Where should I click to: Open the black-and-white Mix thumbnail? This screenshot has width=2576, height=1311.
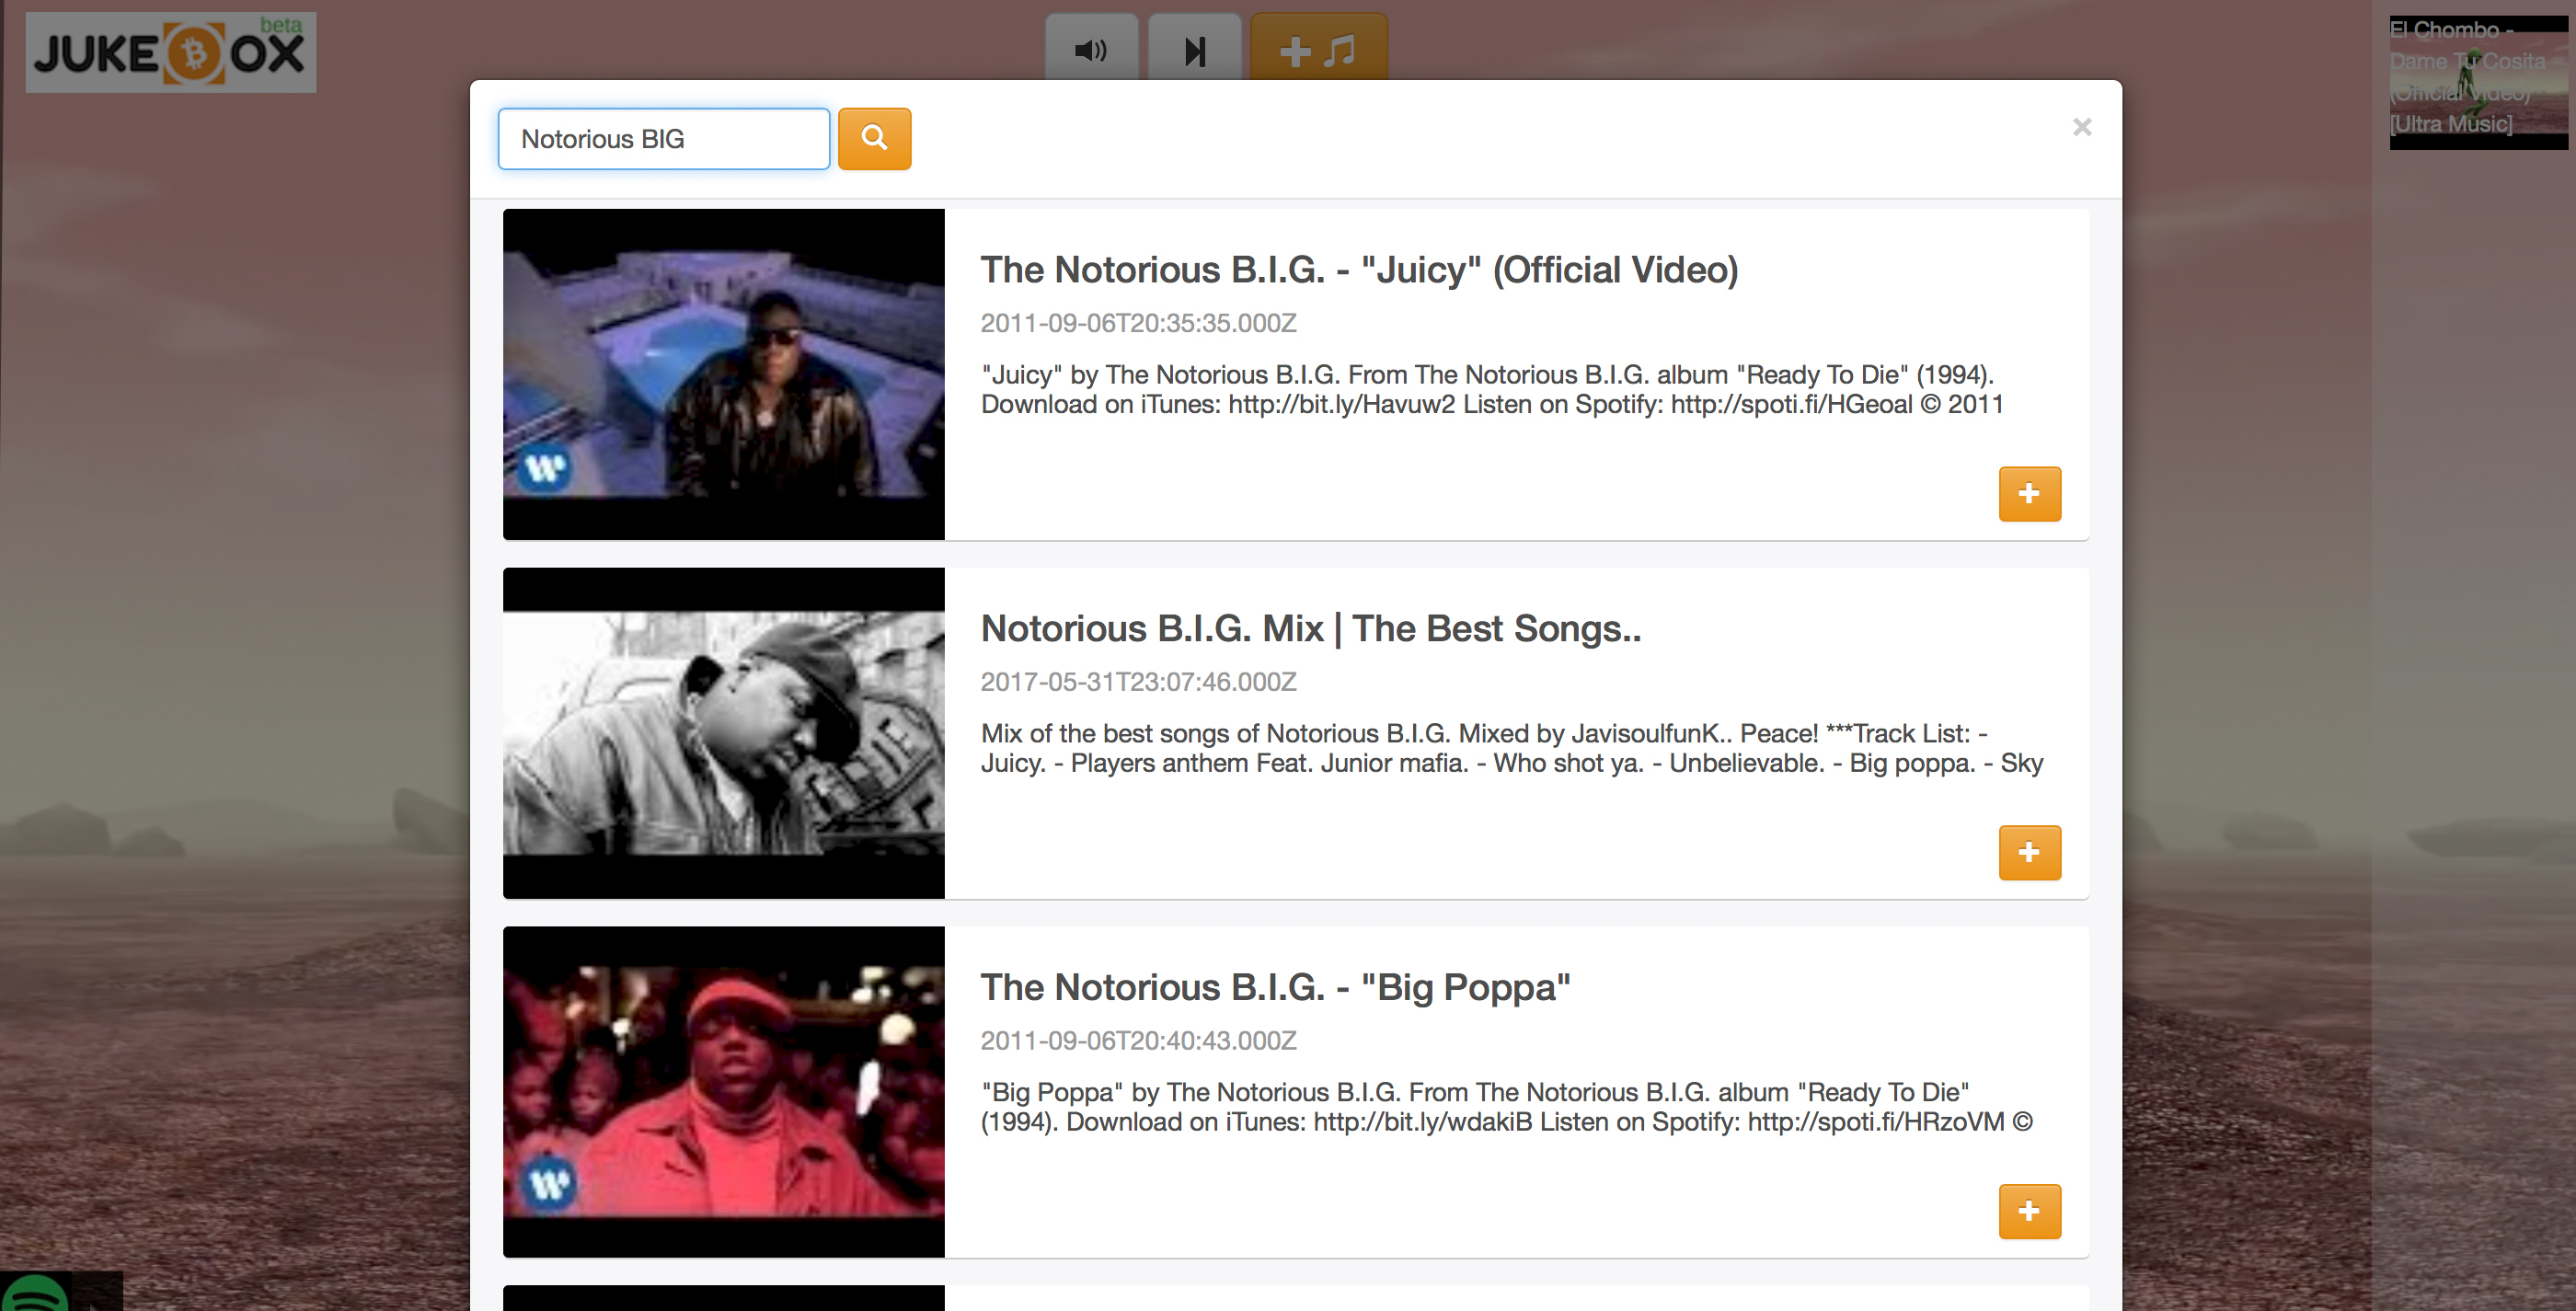(723, 733)
